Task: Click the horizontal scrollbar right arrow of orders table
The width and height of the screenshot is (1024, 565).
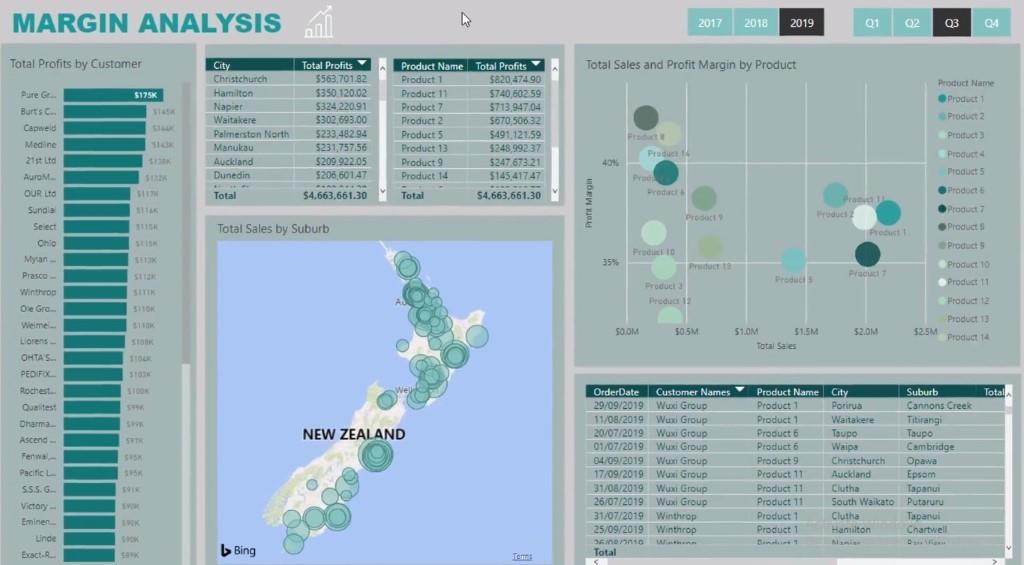Action: click(995, 561)
